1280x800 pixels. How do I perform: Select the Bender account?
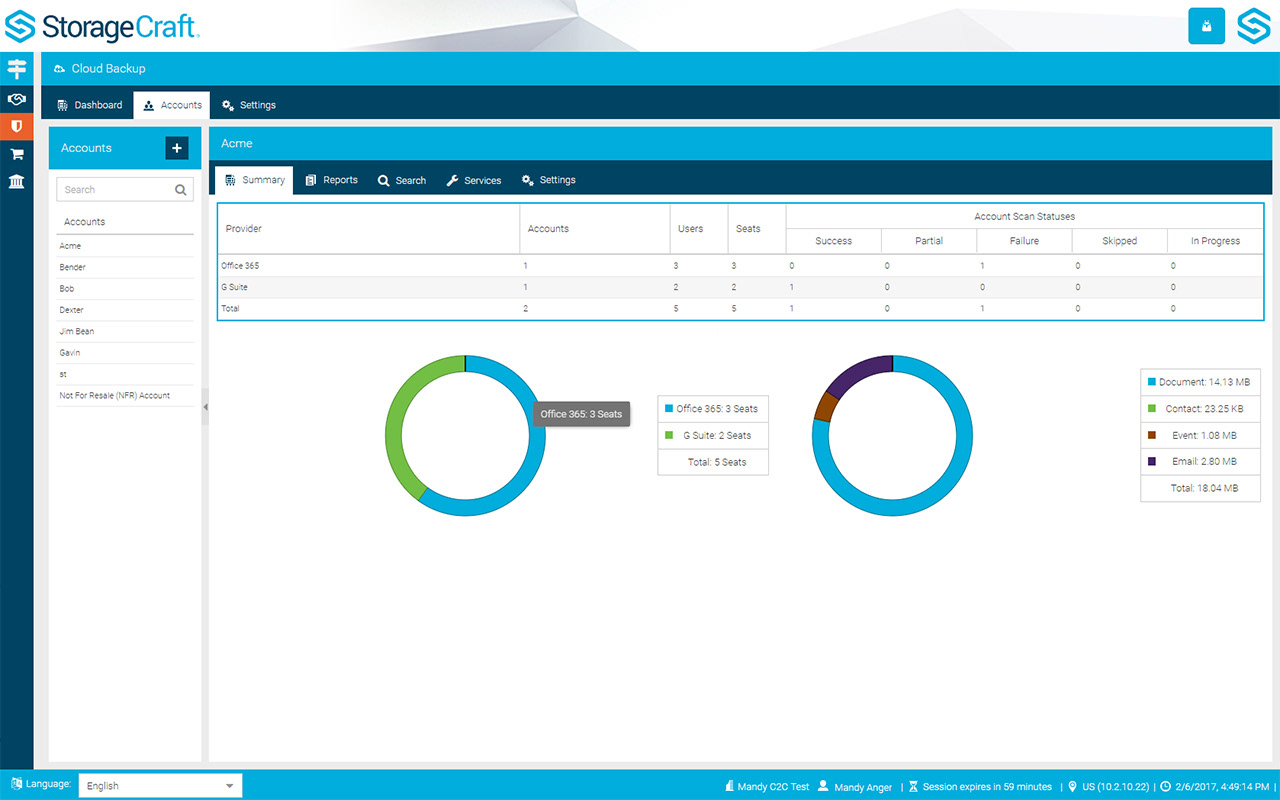pyautogui.click(x=125, y=267)
